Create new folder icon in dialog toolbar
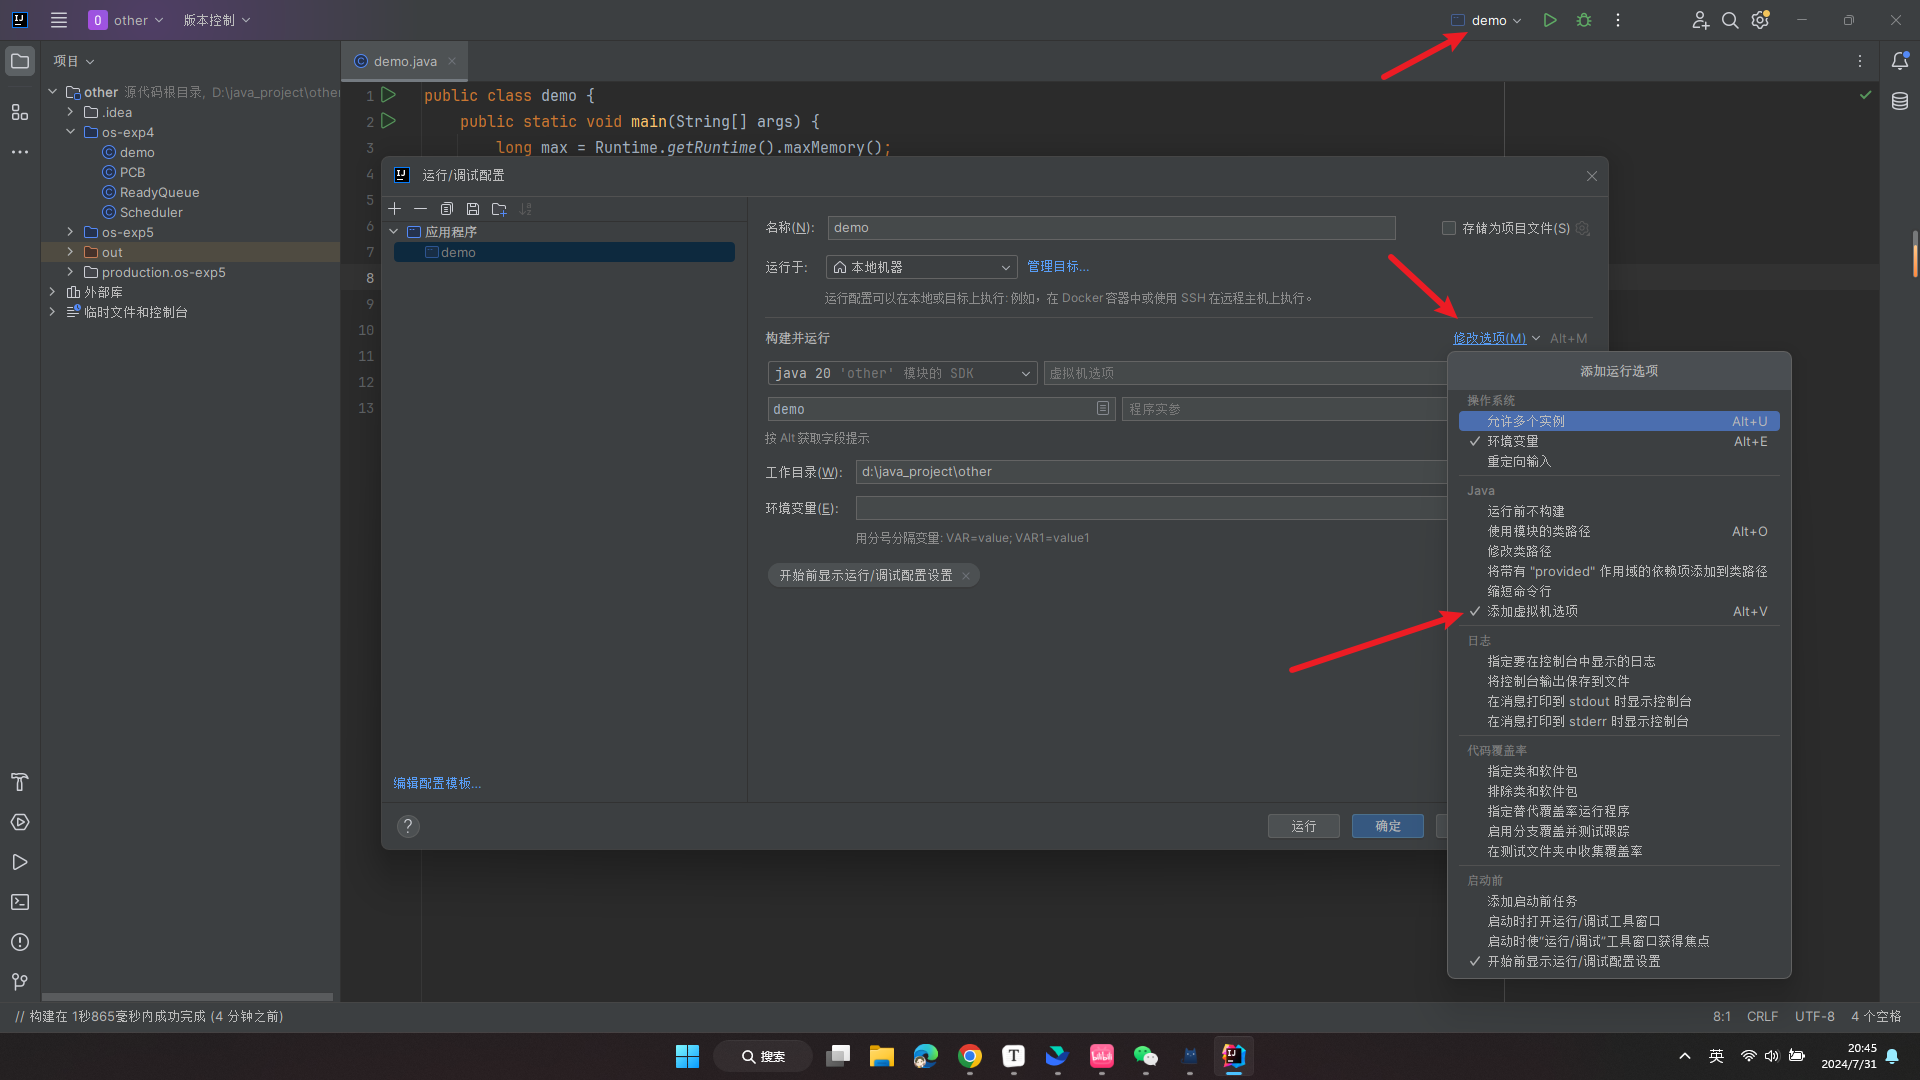Viewport: 1920px width, 1080px height. click(x=499, y=209)
